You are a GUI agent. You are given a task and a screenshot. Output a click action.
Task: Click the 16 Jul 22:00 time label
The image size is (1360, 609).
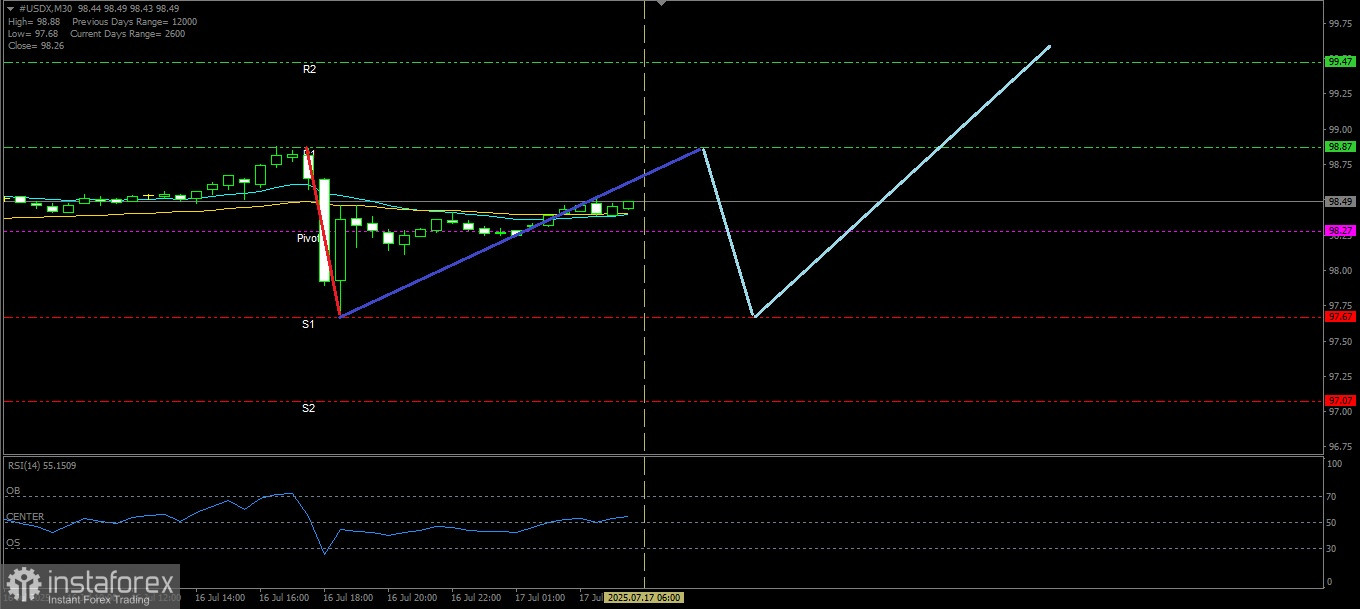click(476, 597)
